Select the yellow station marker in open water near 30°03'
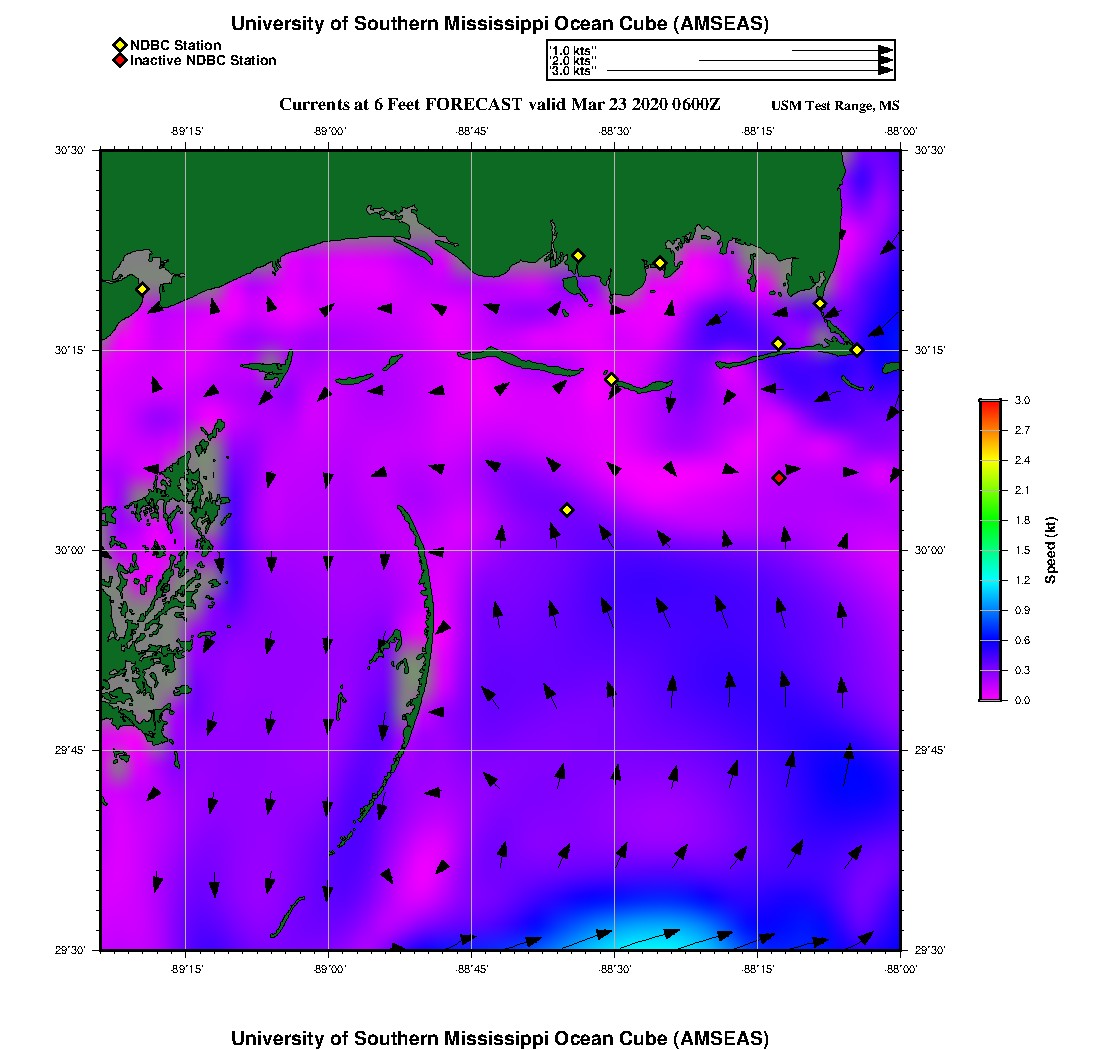This screenshot has width=1100, height=1050. click(567, 510)
